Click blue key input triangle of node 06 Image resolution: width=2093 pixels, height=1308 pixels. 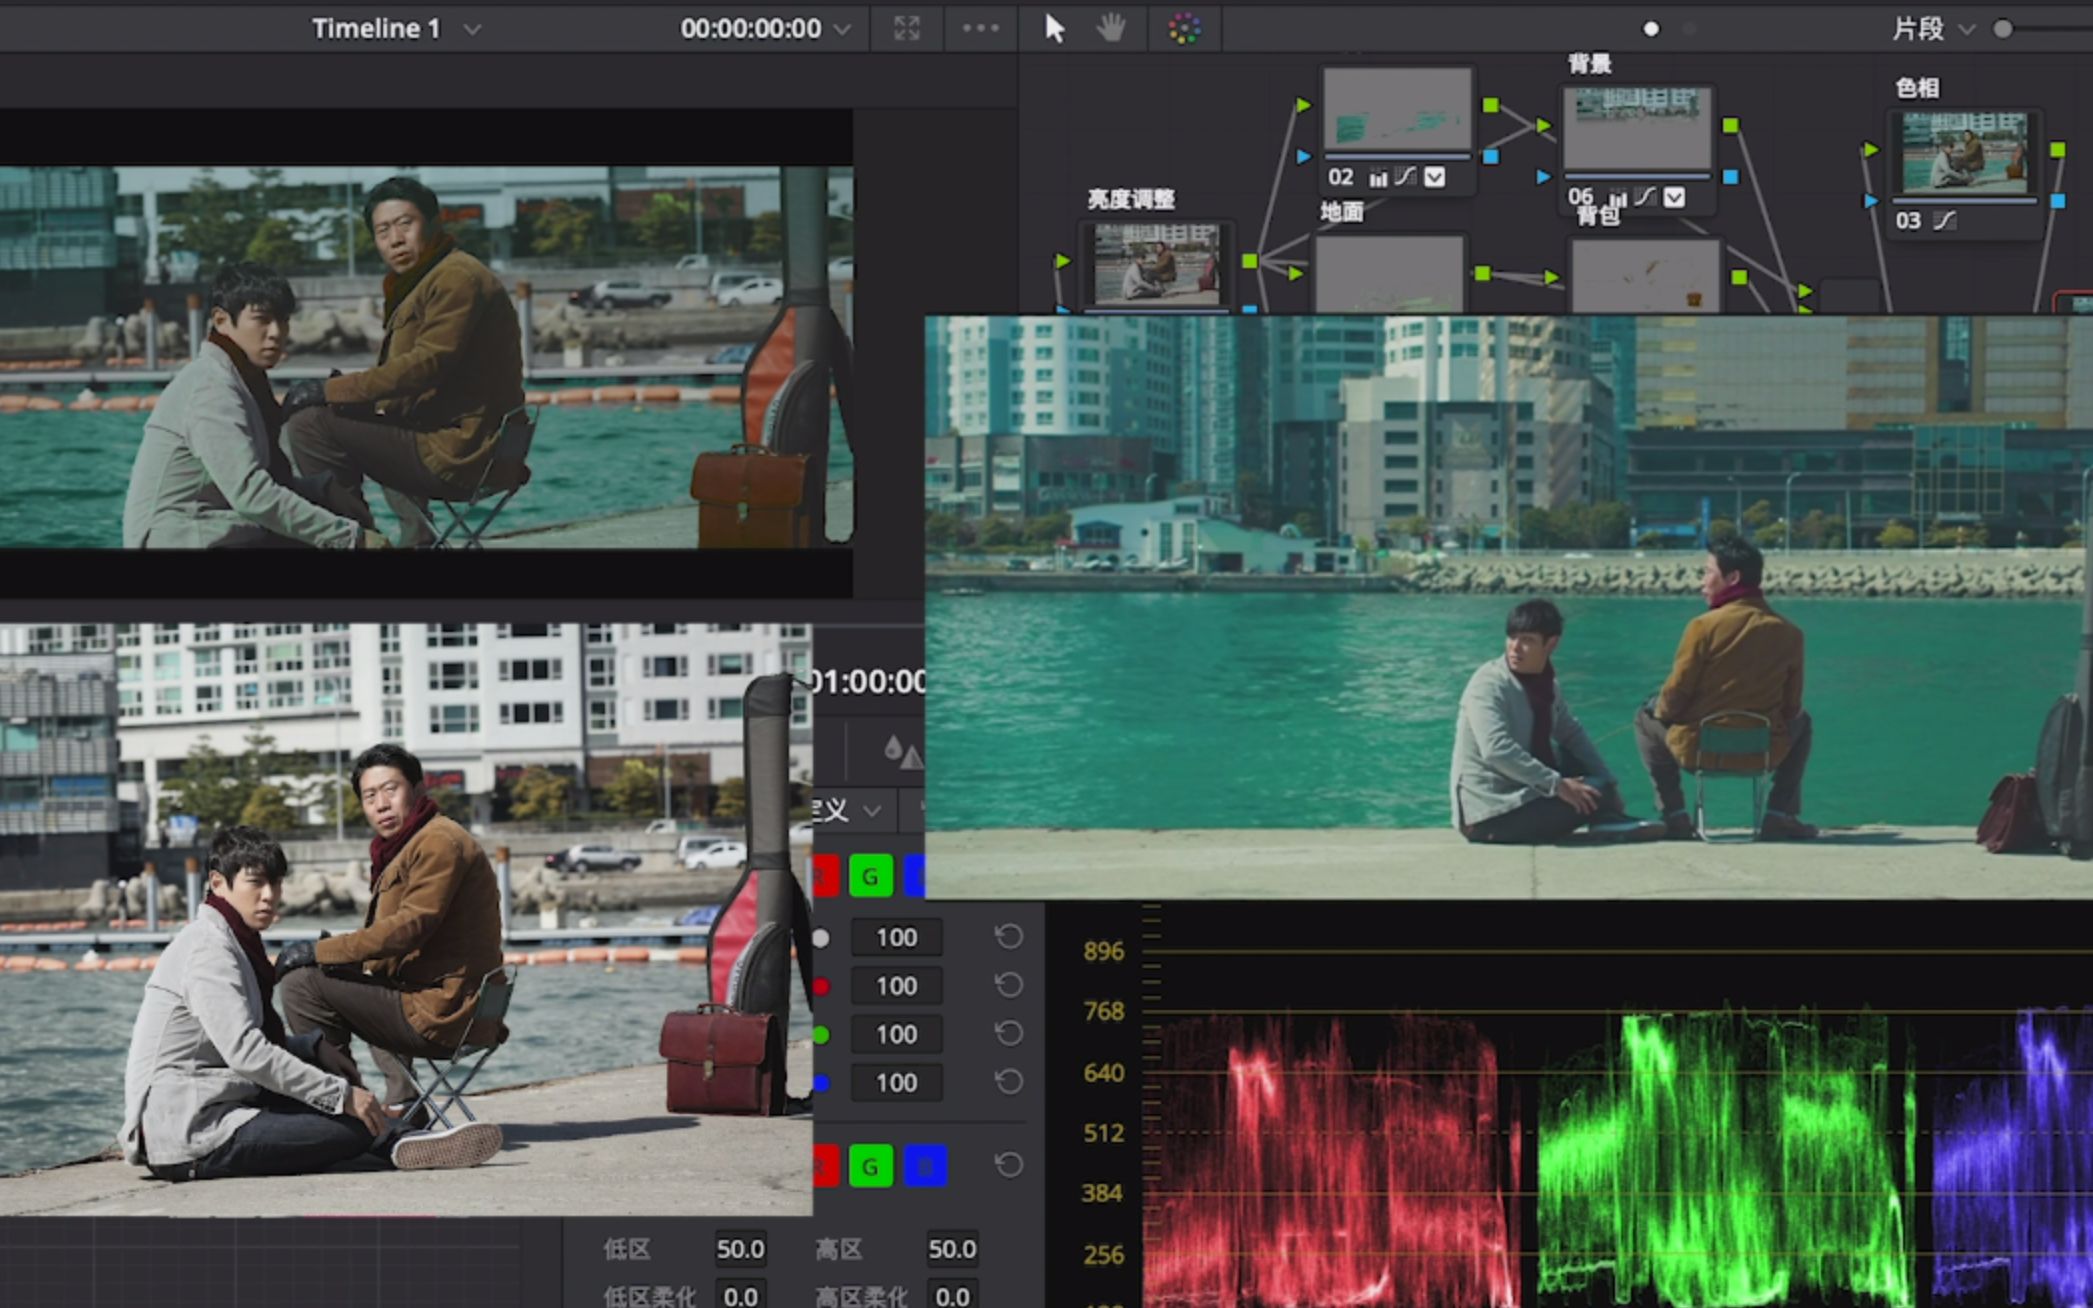tap(1543, 177)
